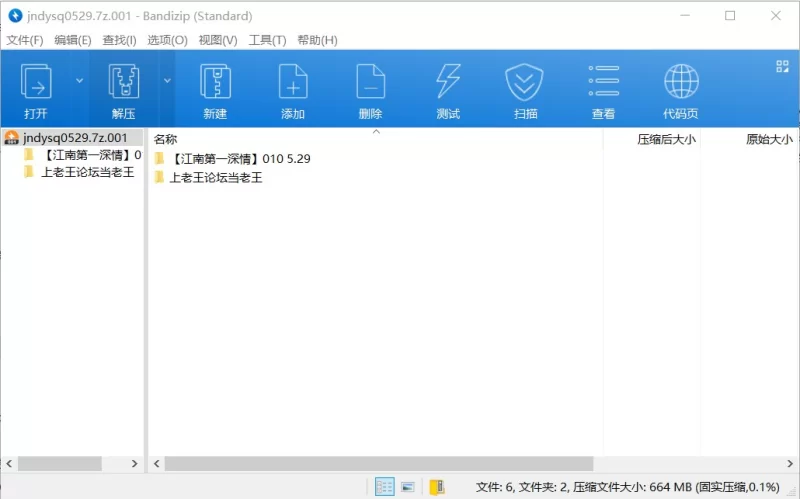Click the 打开 (Open) toolbar icon

point(36,82)
